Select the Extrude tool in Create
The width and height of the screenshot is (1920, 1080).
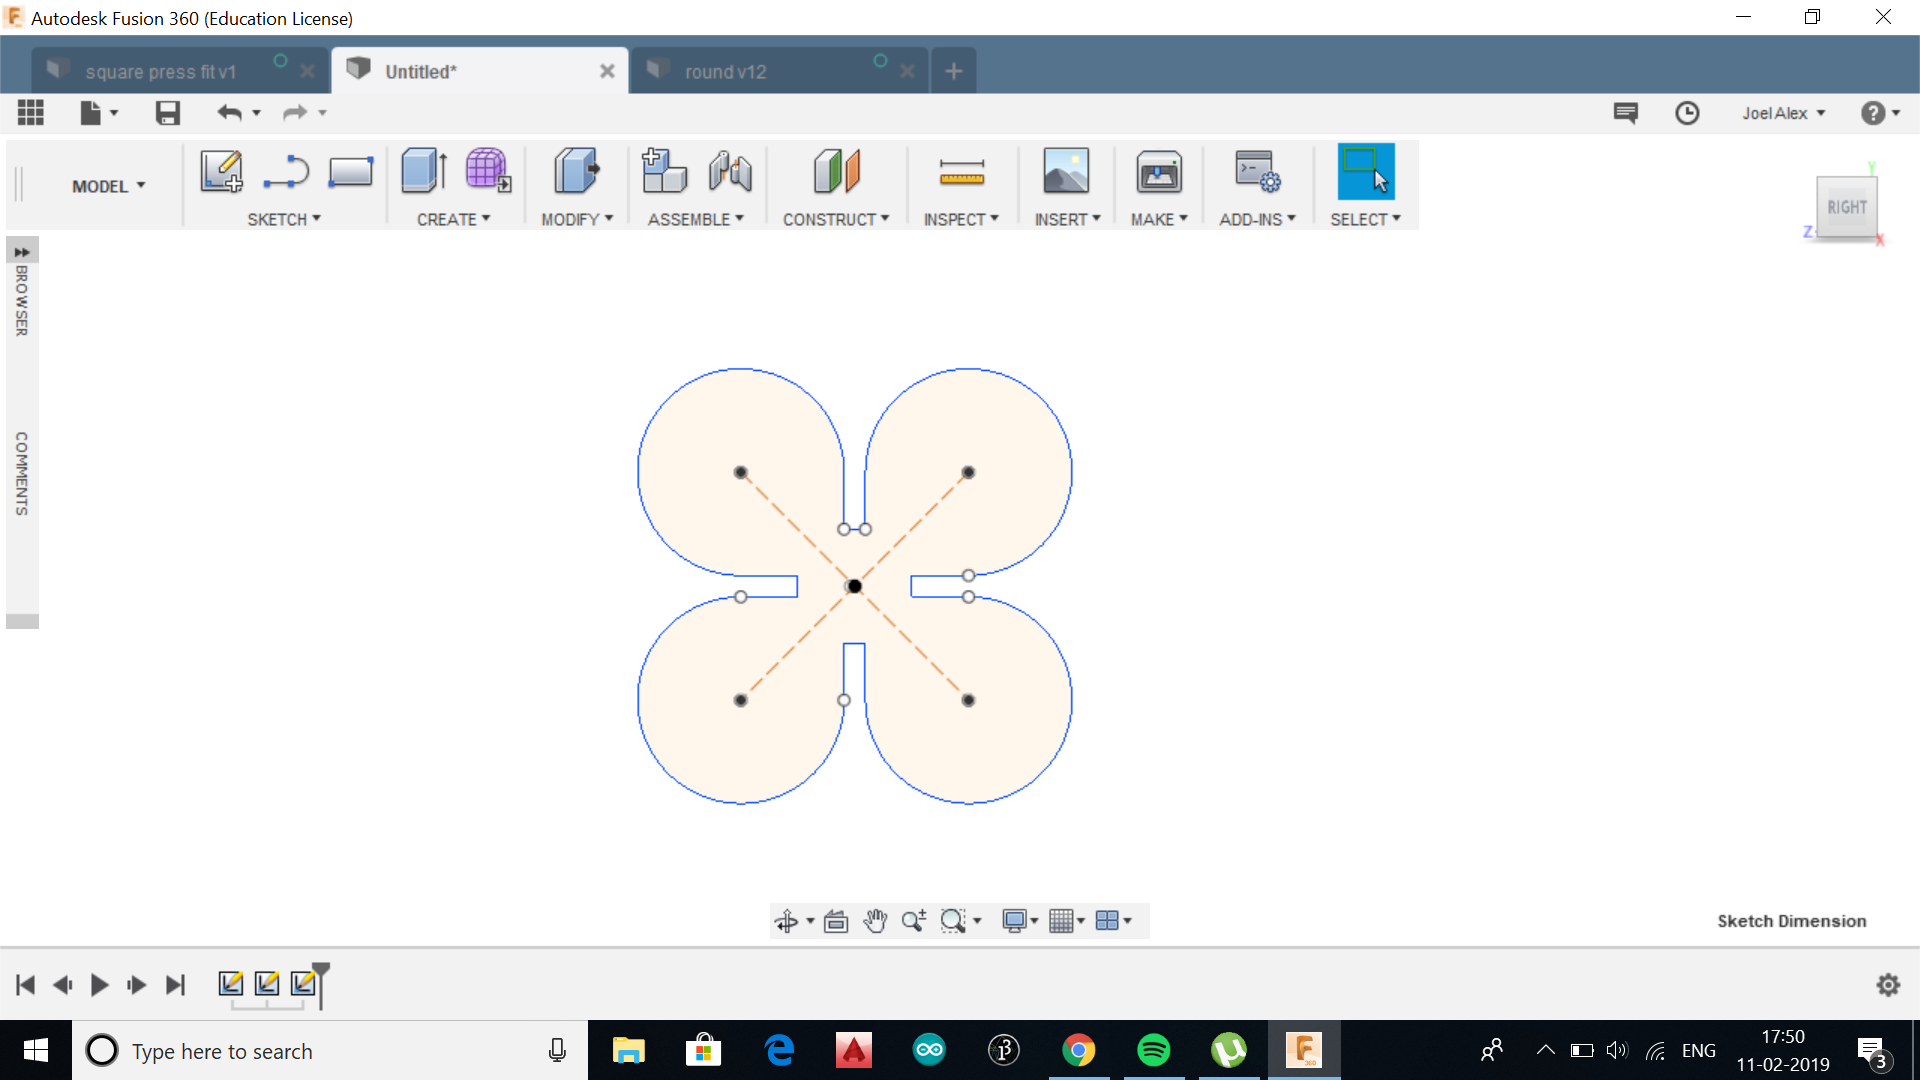pyautogui.click(x=423, y=171)
